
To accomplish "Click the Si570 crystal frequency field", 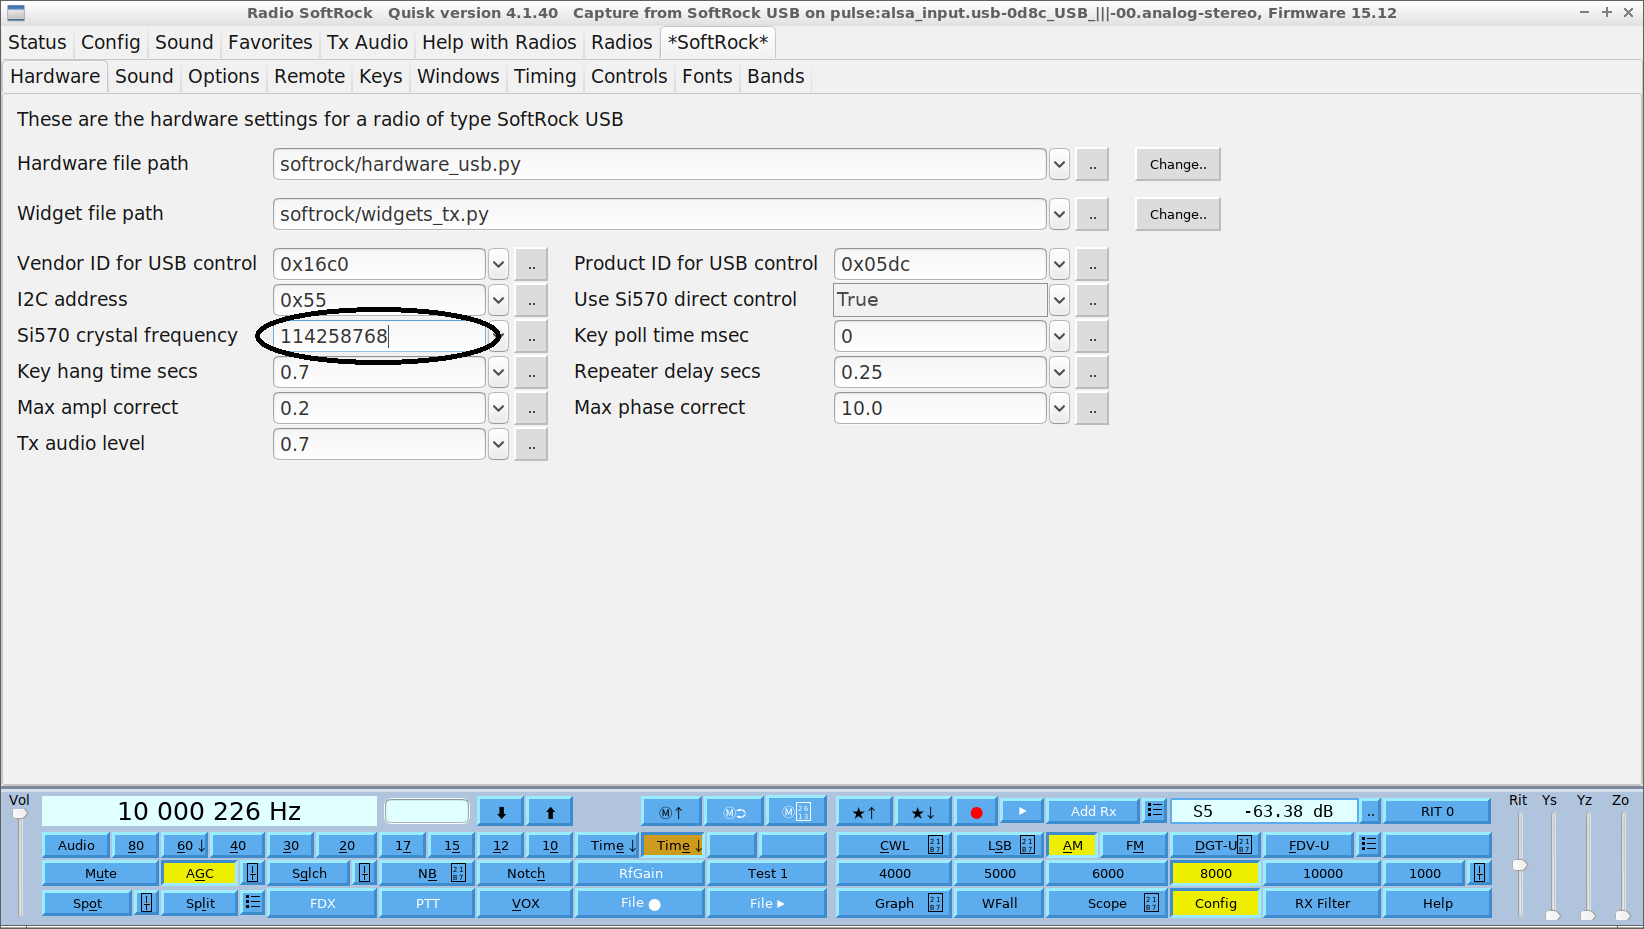I will click(x=380, y=336).
